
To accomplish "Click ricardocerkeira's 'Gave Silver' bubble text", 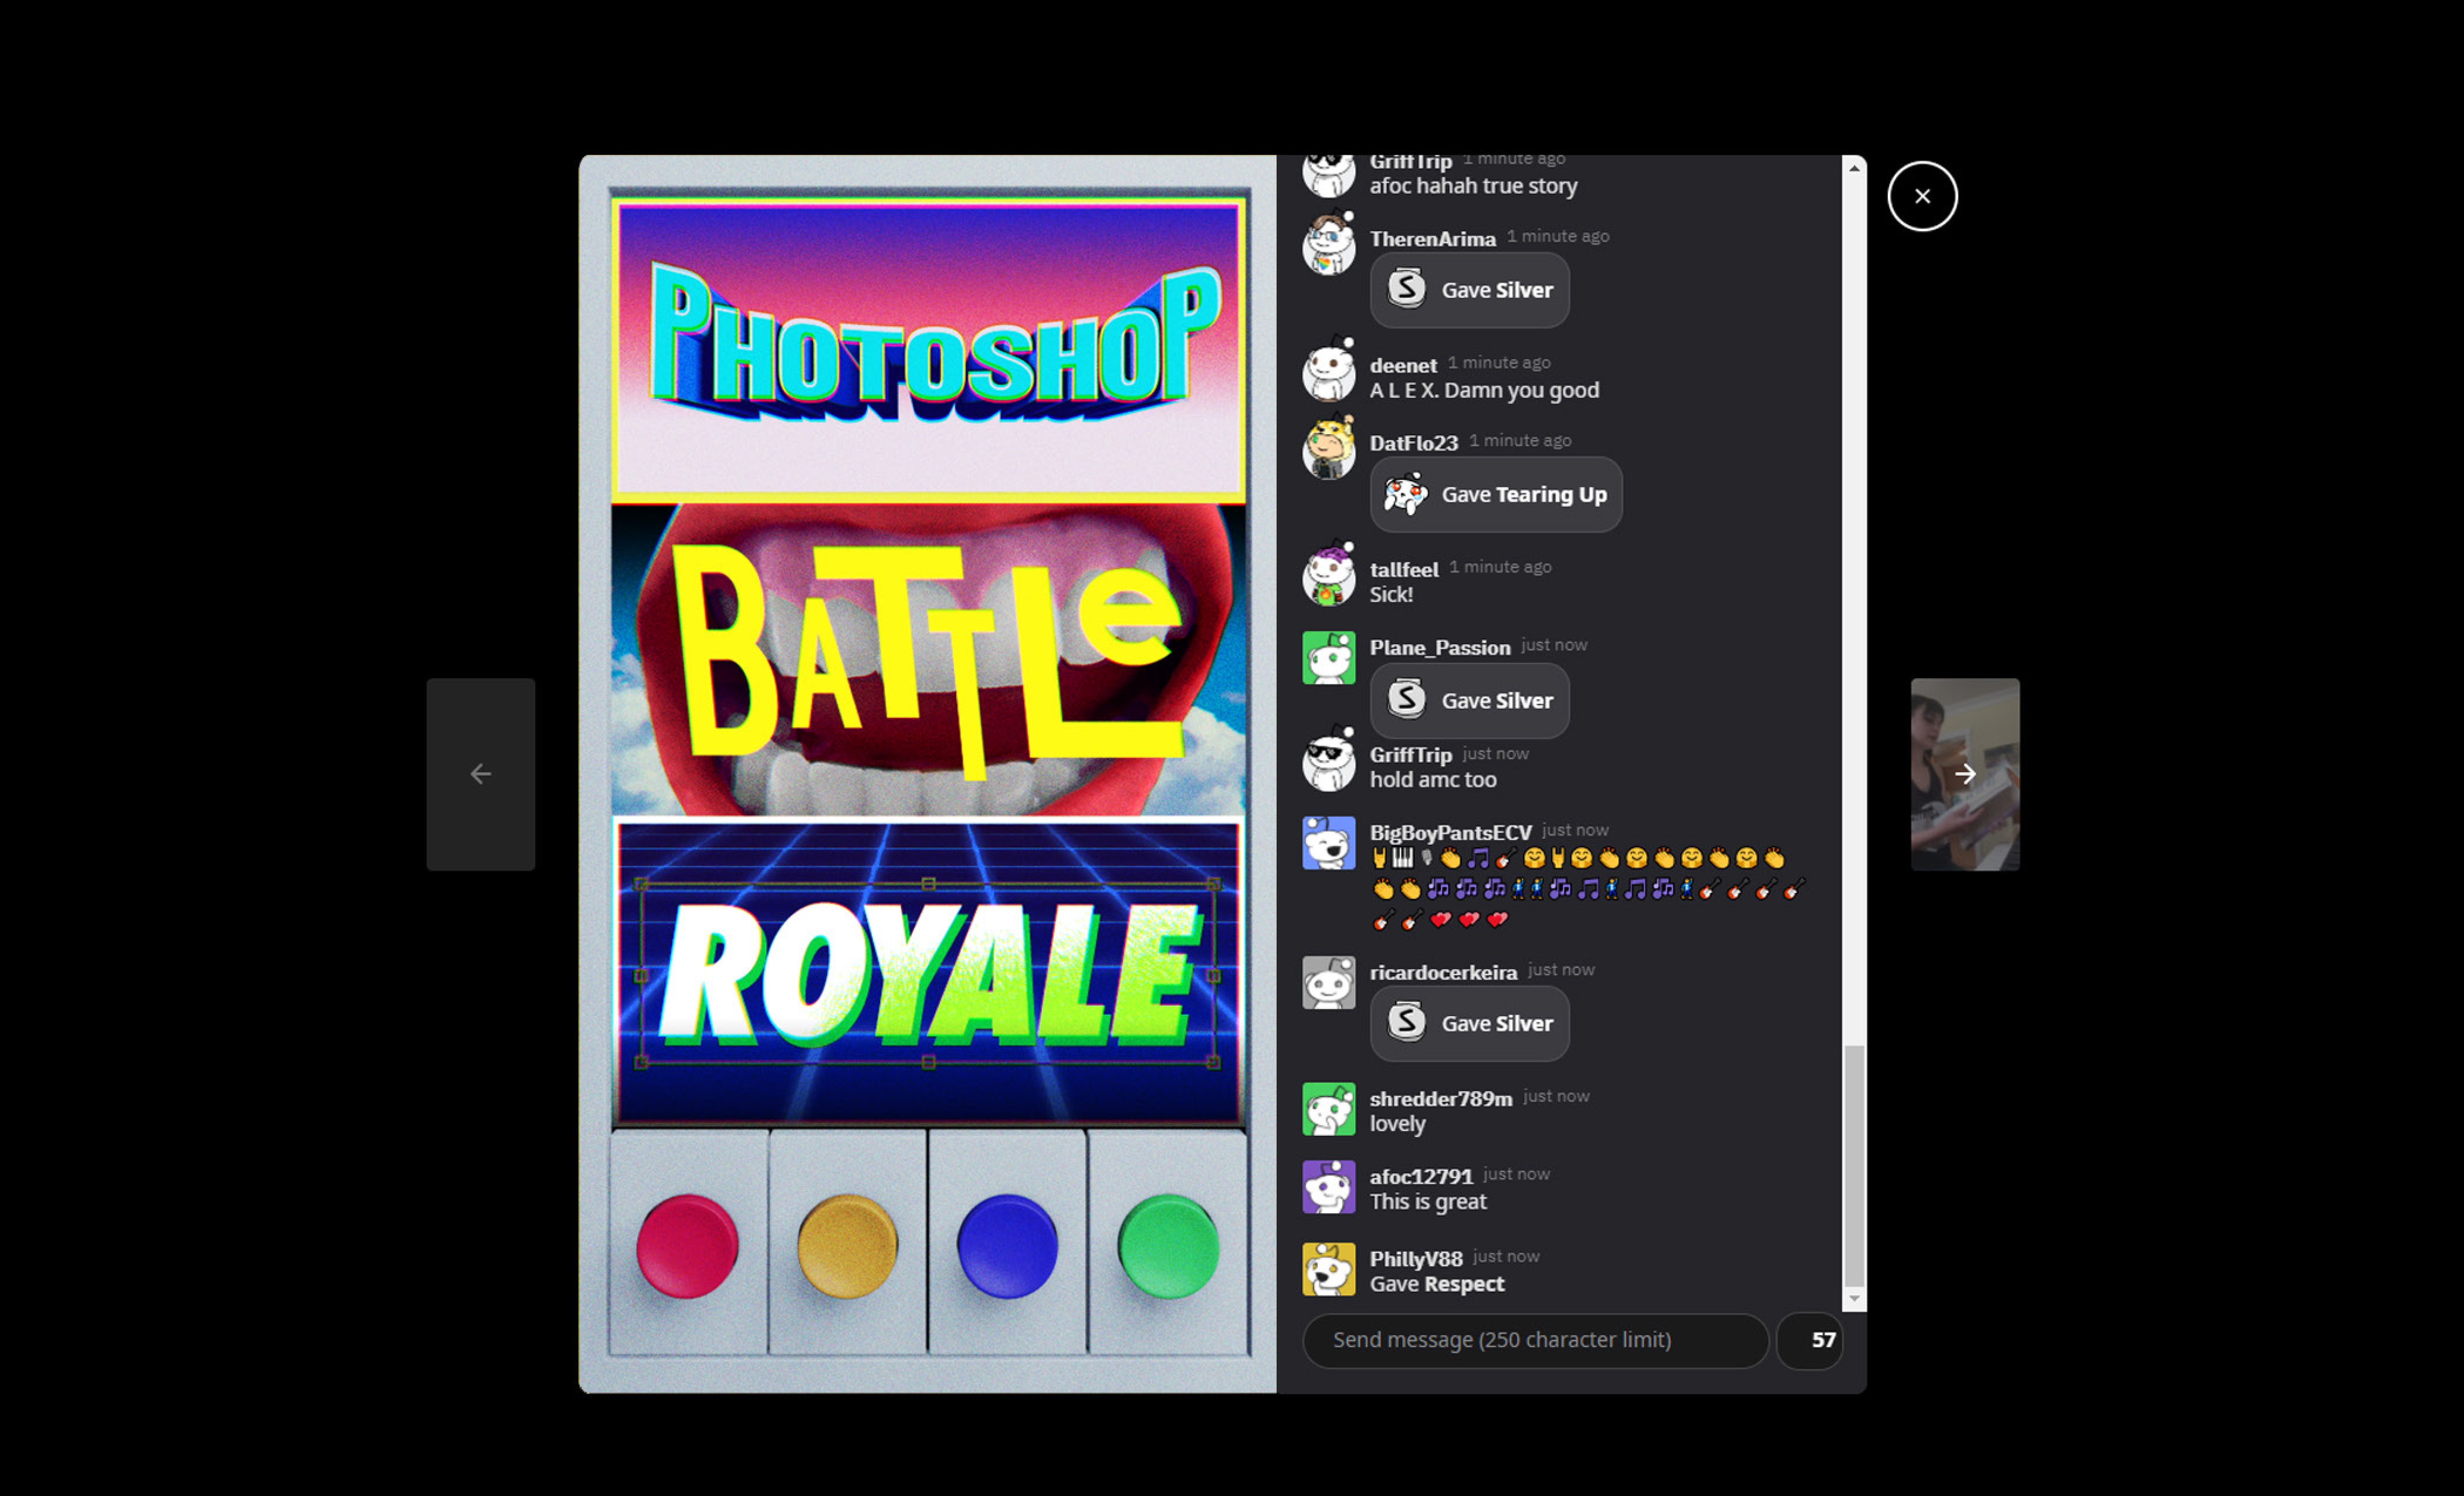I will (1497, 1024).
